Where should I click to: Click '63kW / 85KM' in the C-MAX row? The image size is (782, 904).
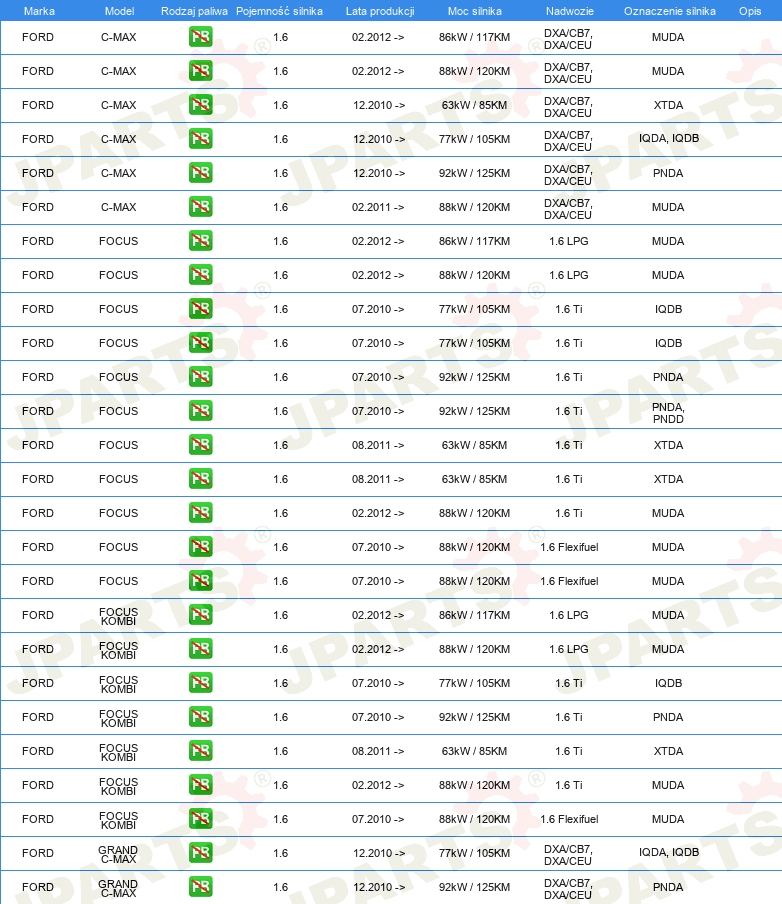(x=475, y=105)
